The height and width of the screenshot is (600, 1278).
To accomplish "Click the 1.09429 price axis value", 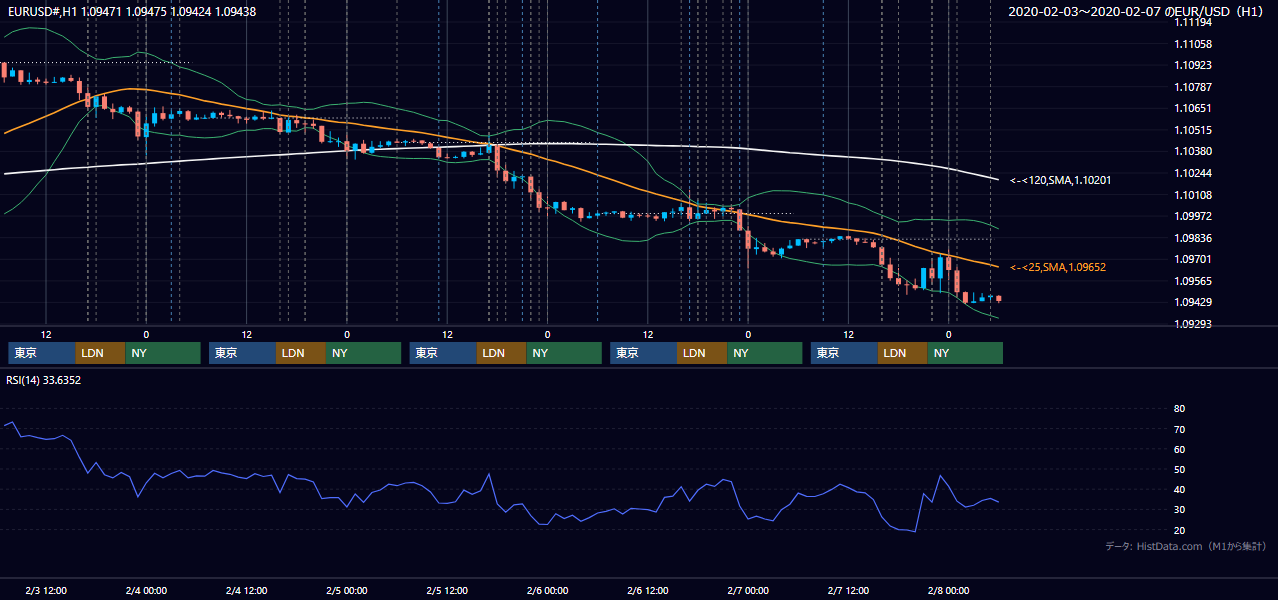I will (1193, 302).
